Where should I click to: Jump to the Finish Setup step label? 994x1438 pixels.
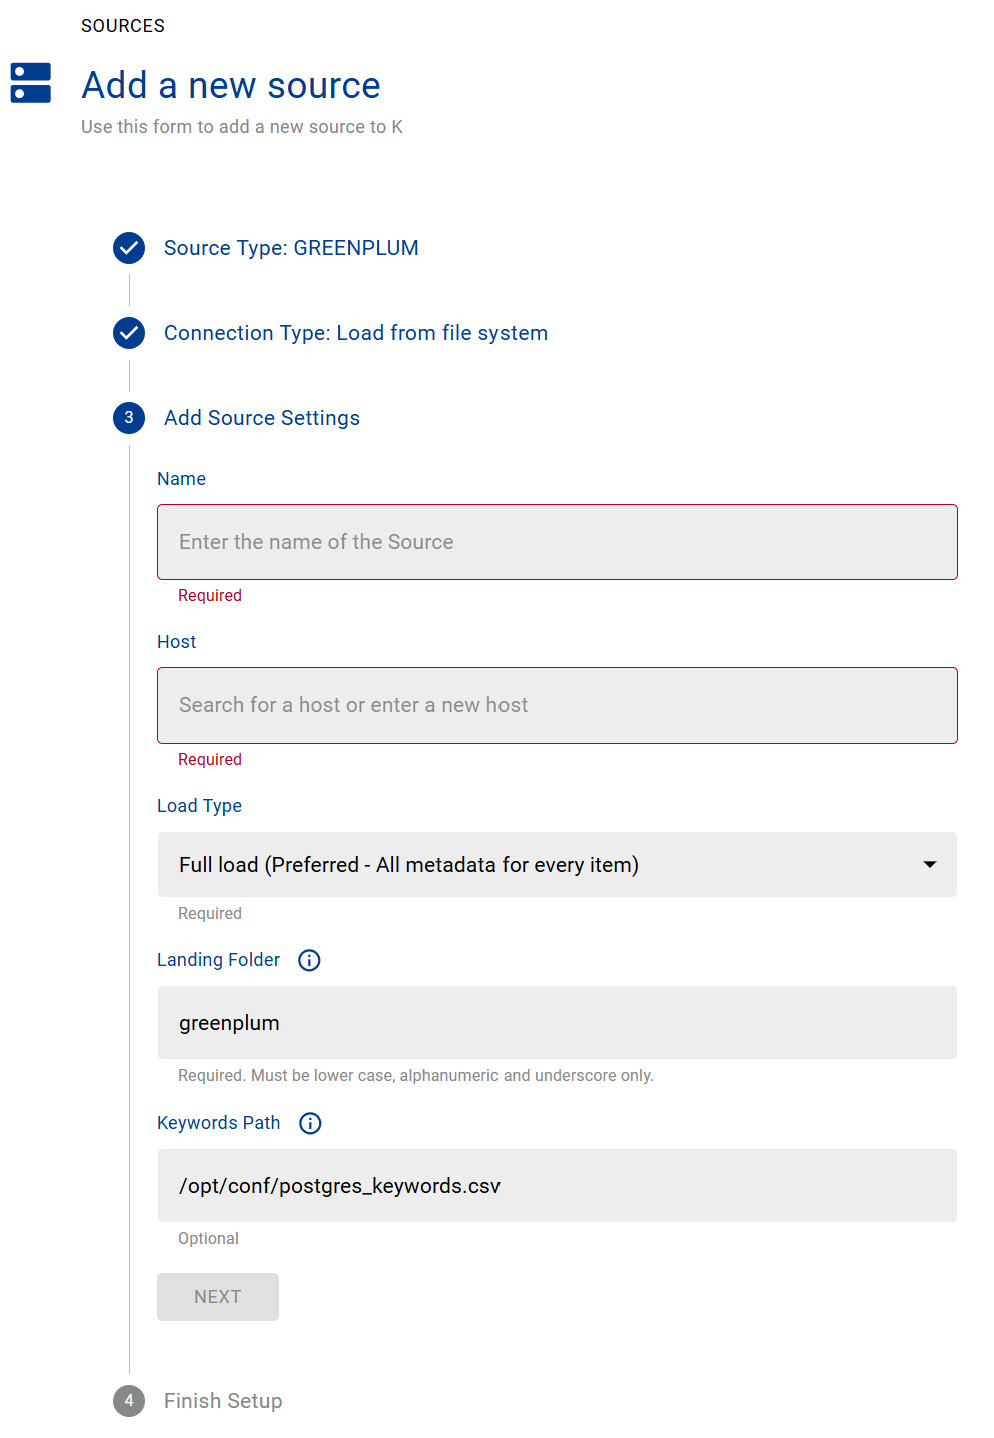pyautogui.click(x=223, y=1401)
